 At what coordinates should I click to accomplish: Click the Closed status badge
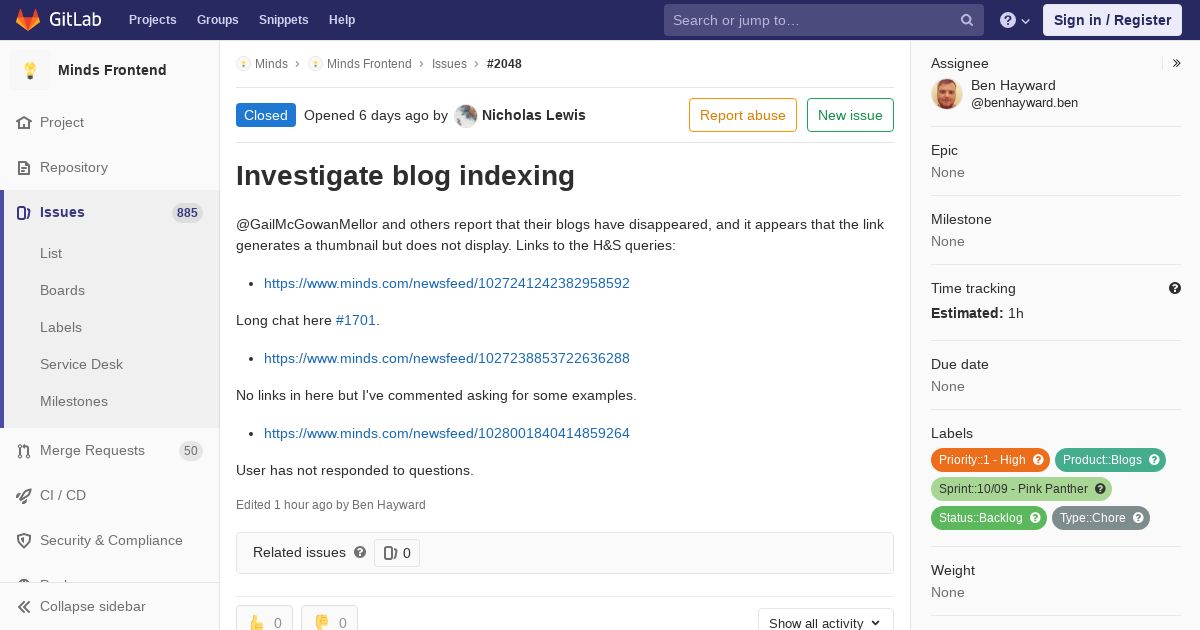point(266,115)
